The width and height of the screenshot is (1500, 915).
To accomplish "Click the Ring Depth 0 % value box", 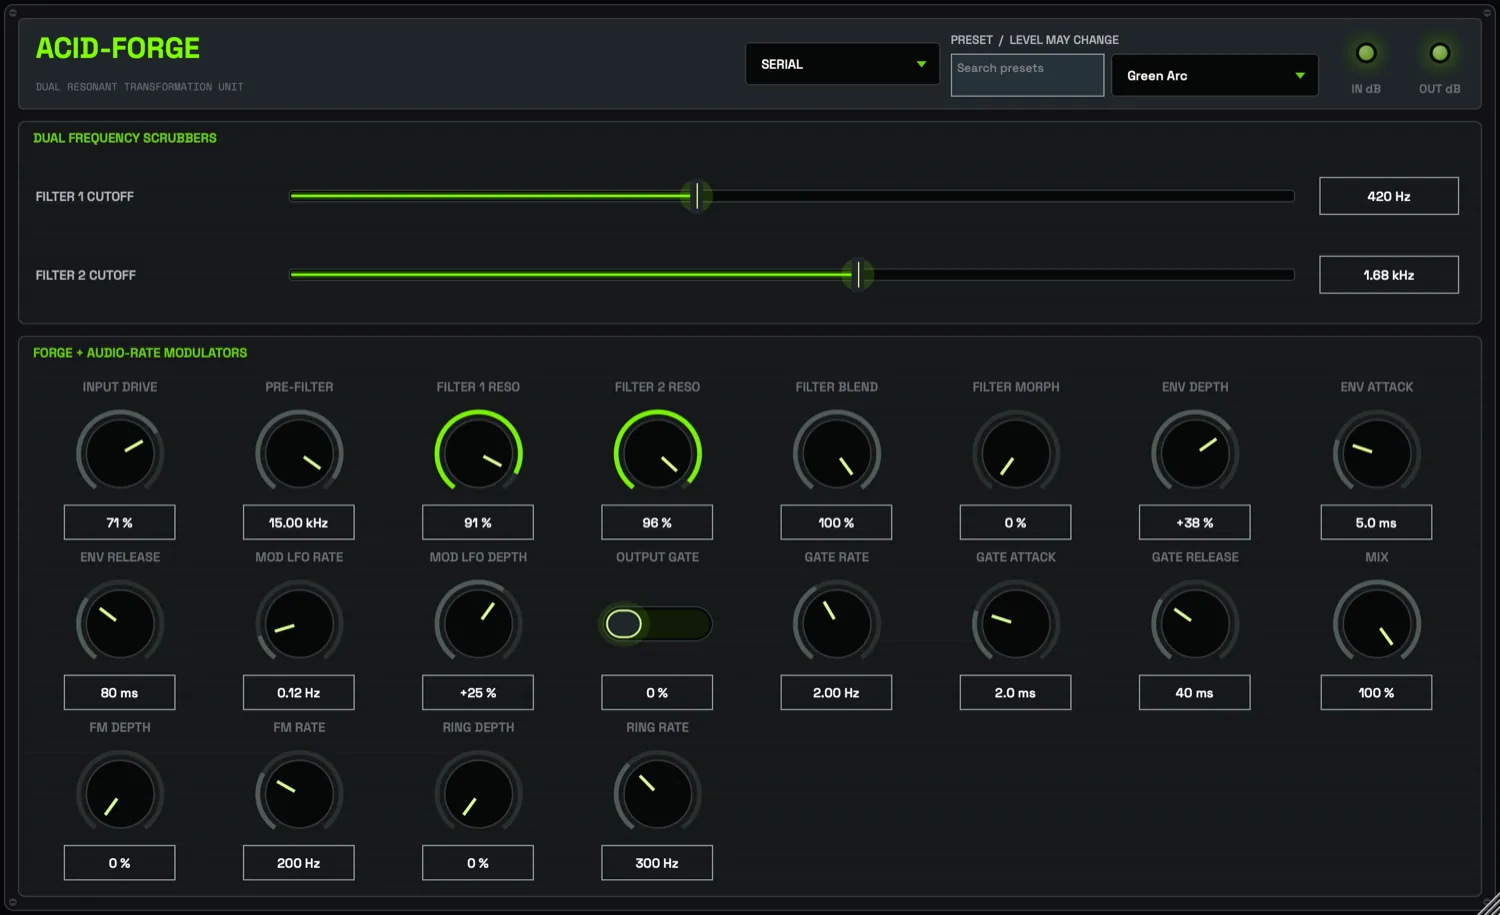I will [x=478, y=863].
